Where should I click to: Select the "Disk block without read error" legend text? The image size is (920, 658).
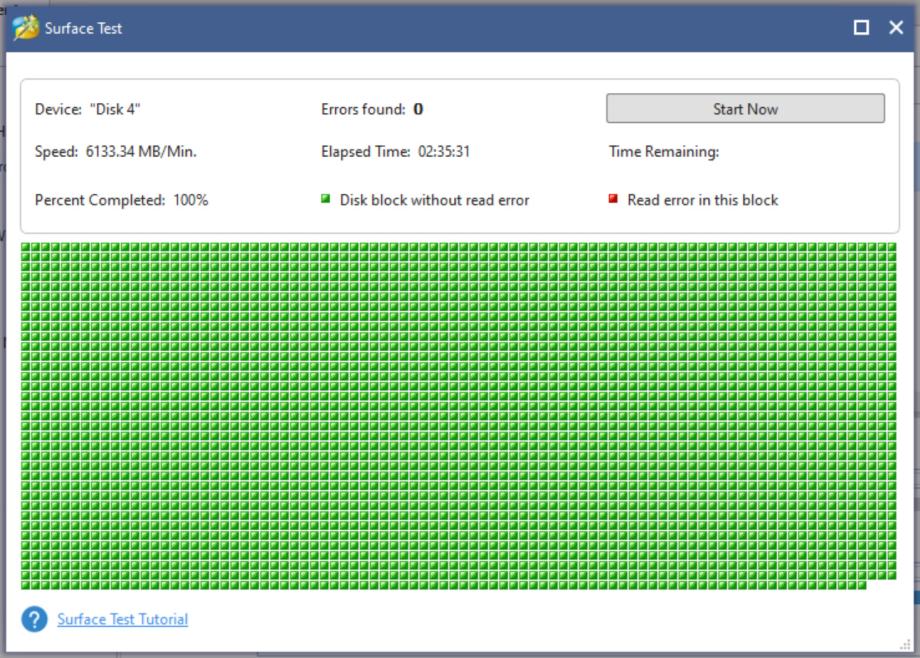coord(434,200)
